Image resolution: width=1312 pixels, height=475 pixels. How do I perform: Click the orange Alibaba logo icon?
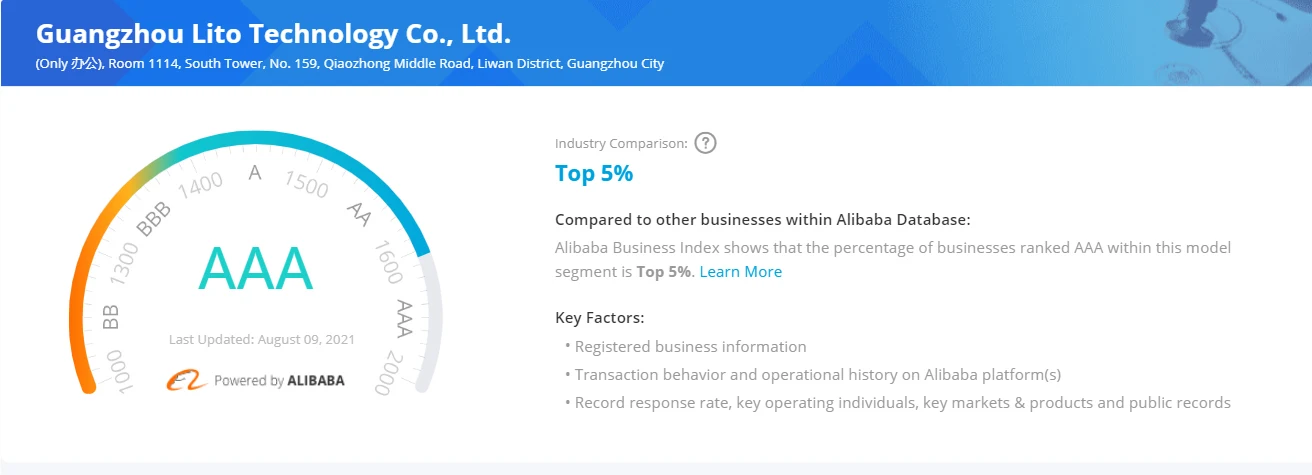tap(186, 380)
